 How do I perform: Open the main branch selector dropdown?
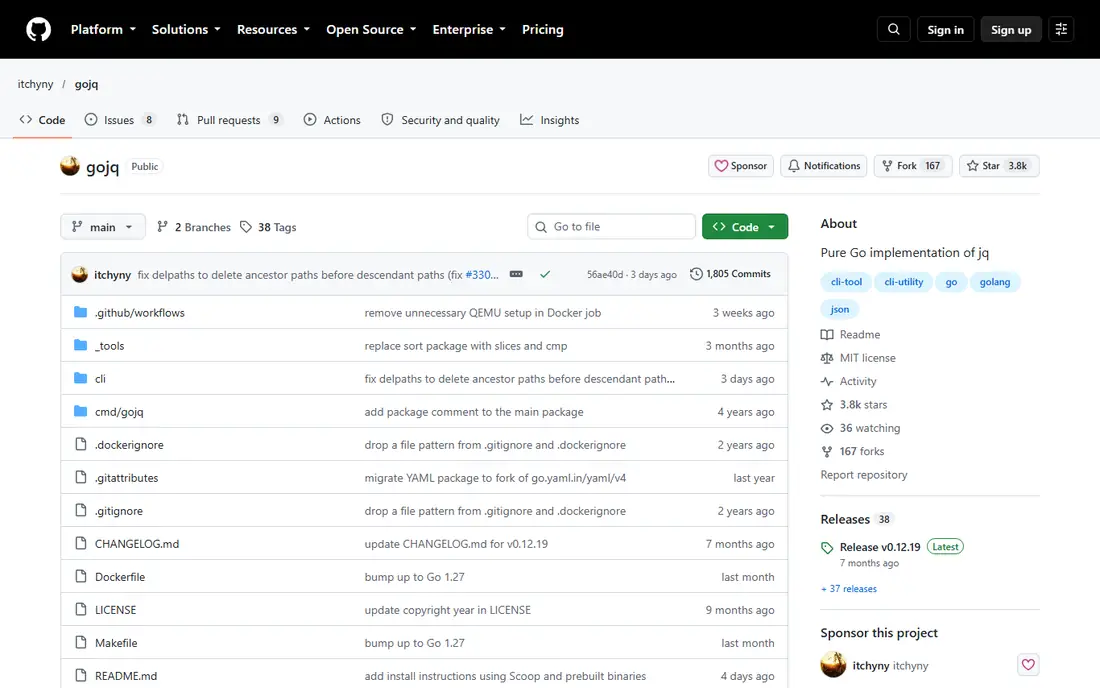click(x=103, y=227)
